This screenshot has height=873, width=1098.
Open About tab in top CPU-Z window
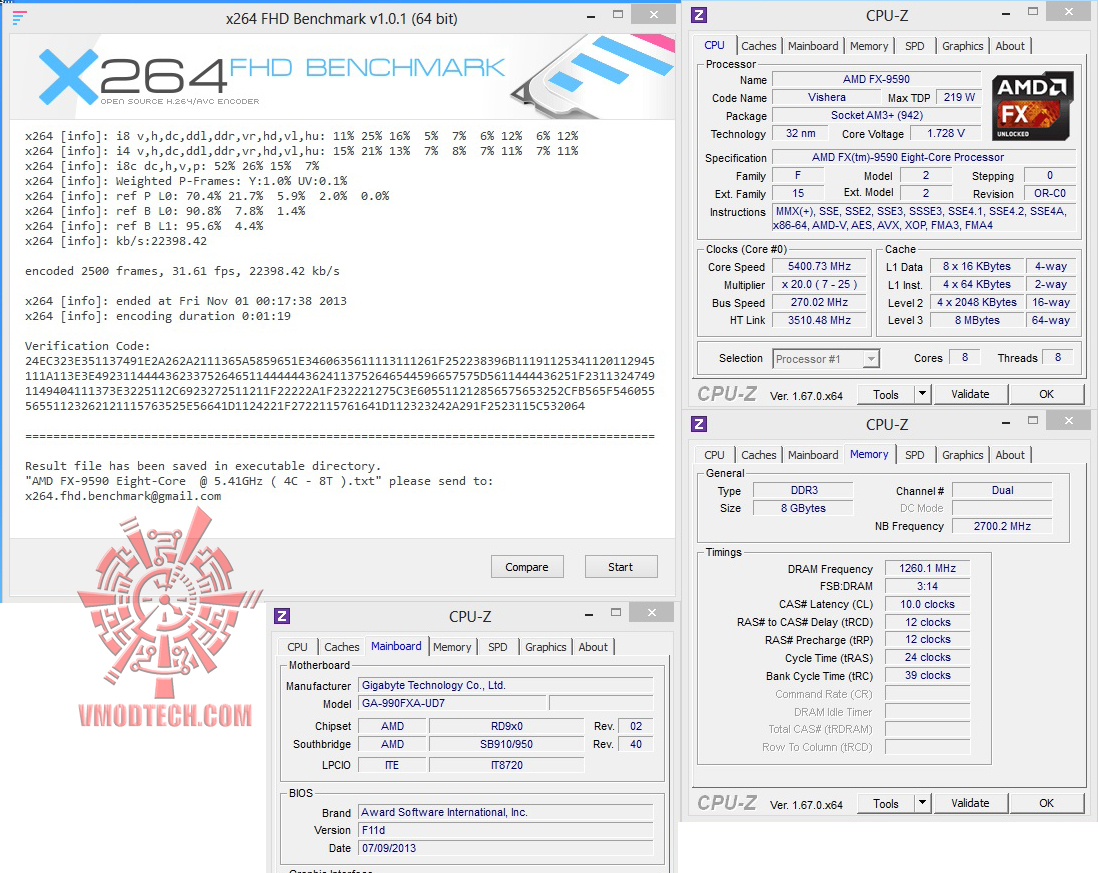point(1010,46)
